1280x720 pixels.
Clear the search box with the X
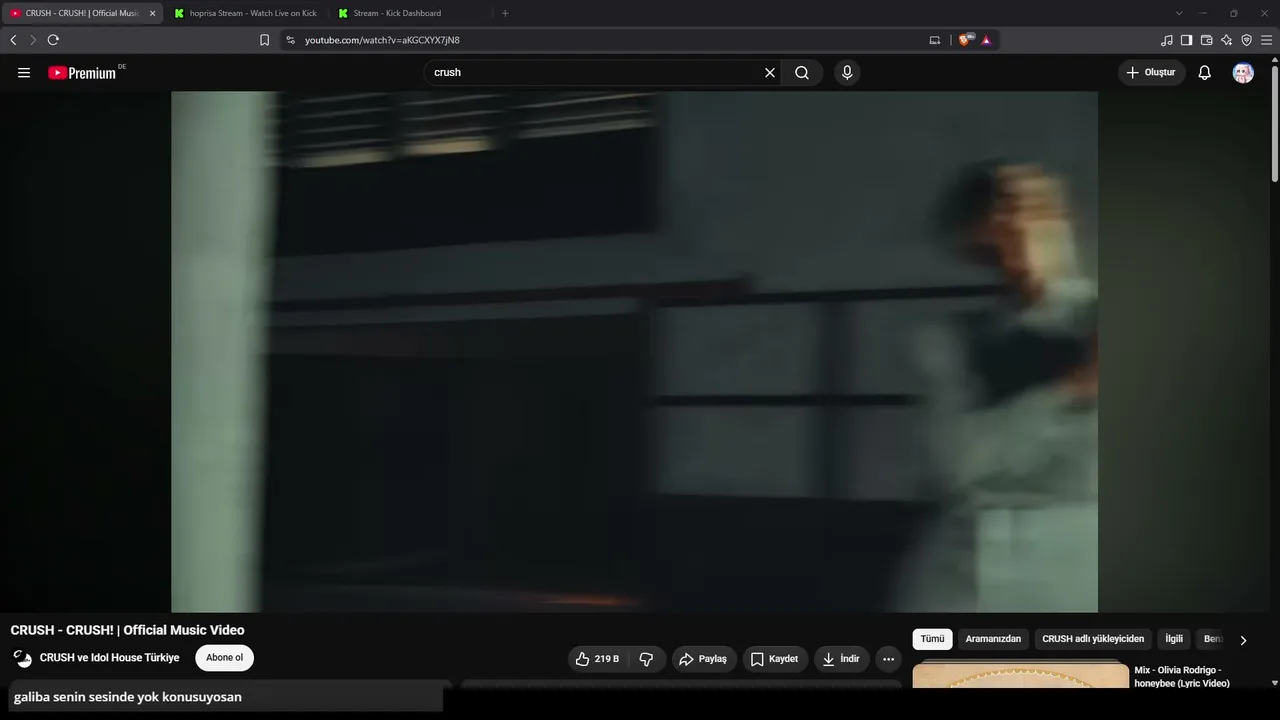click(x=770, y=73)
